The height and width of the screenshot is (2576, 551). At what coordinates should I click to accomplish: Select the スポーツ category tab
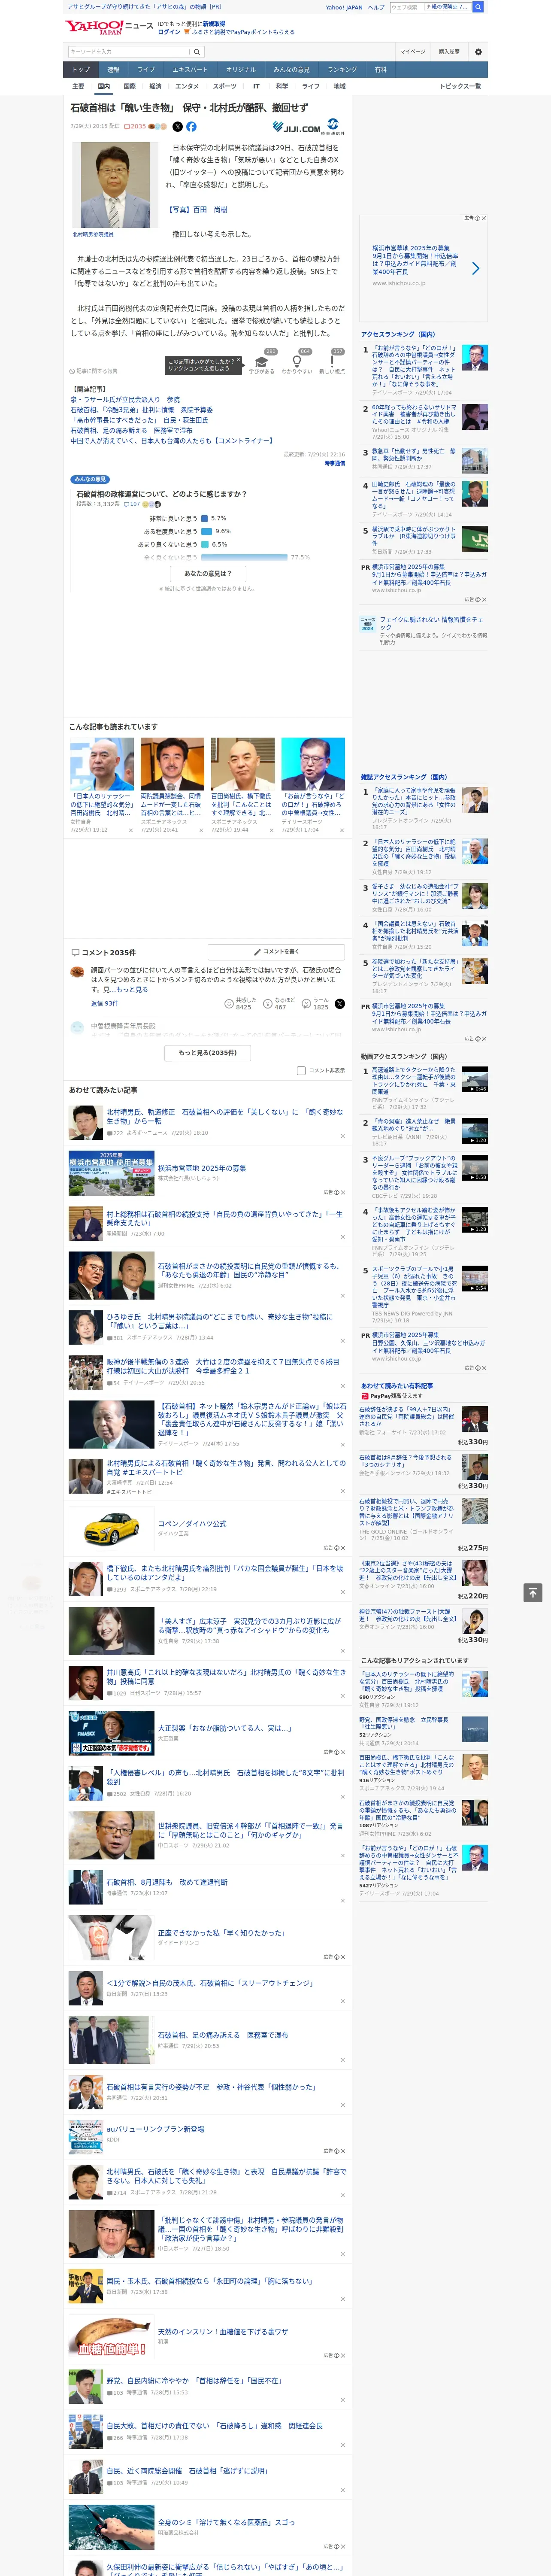[x=225, y=86]
